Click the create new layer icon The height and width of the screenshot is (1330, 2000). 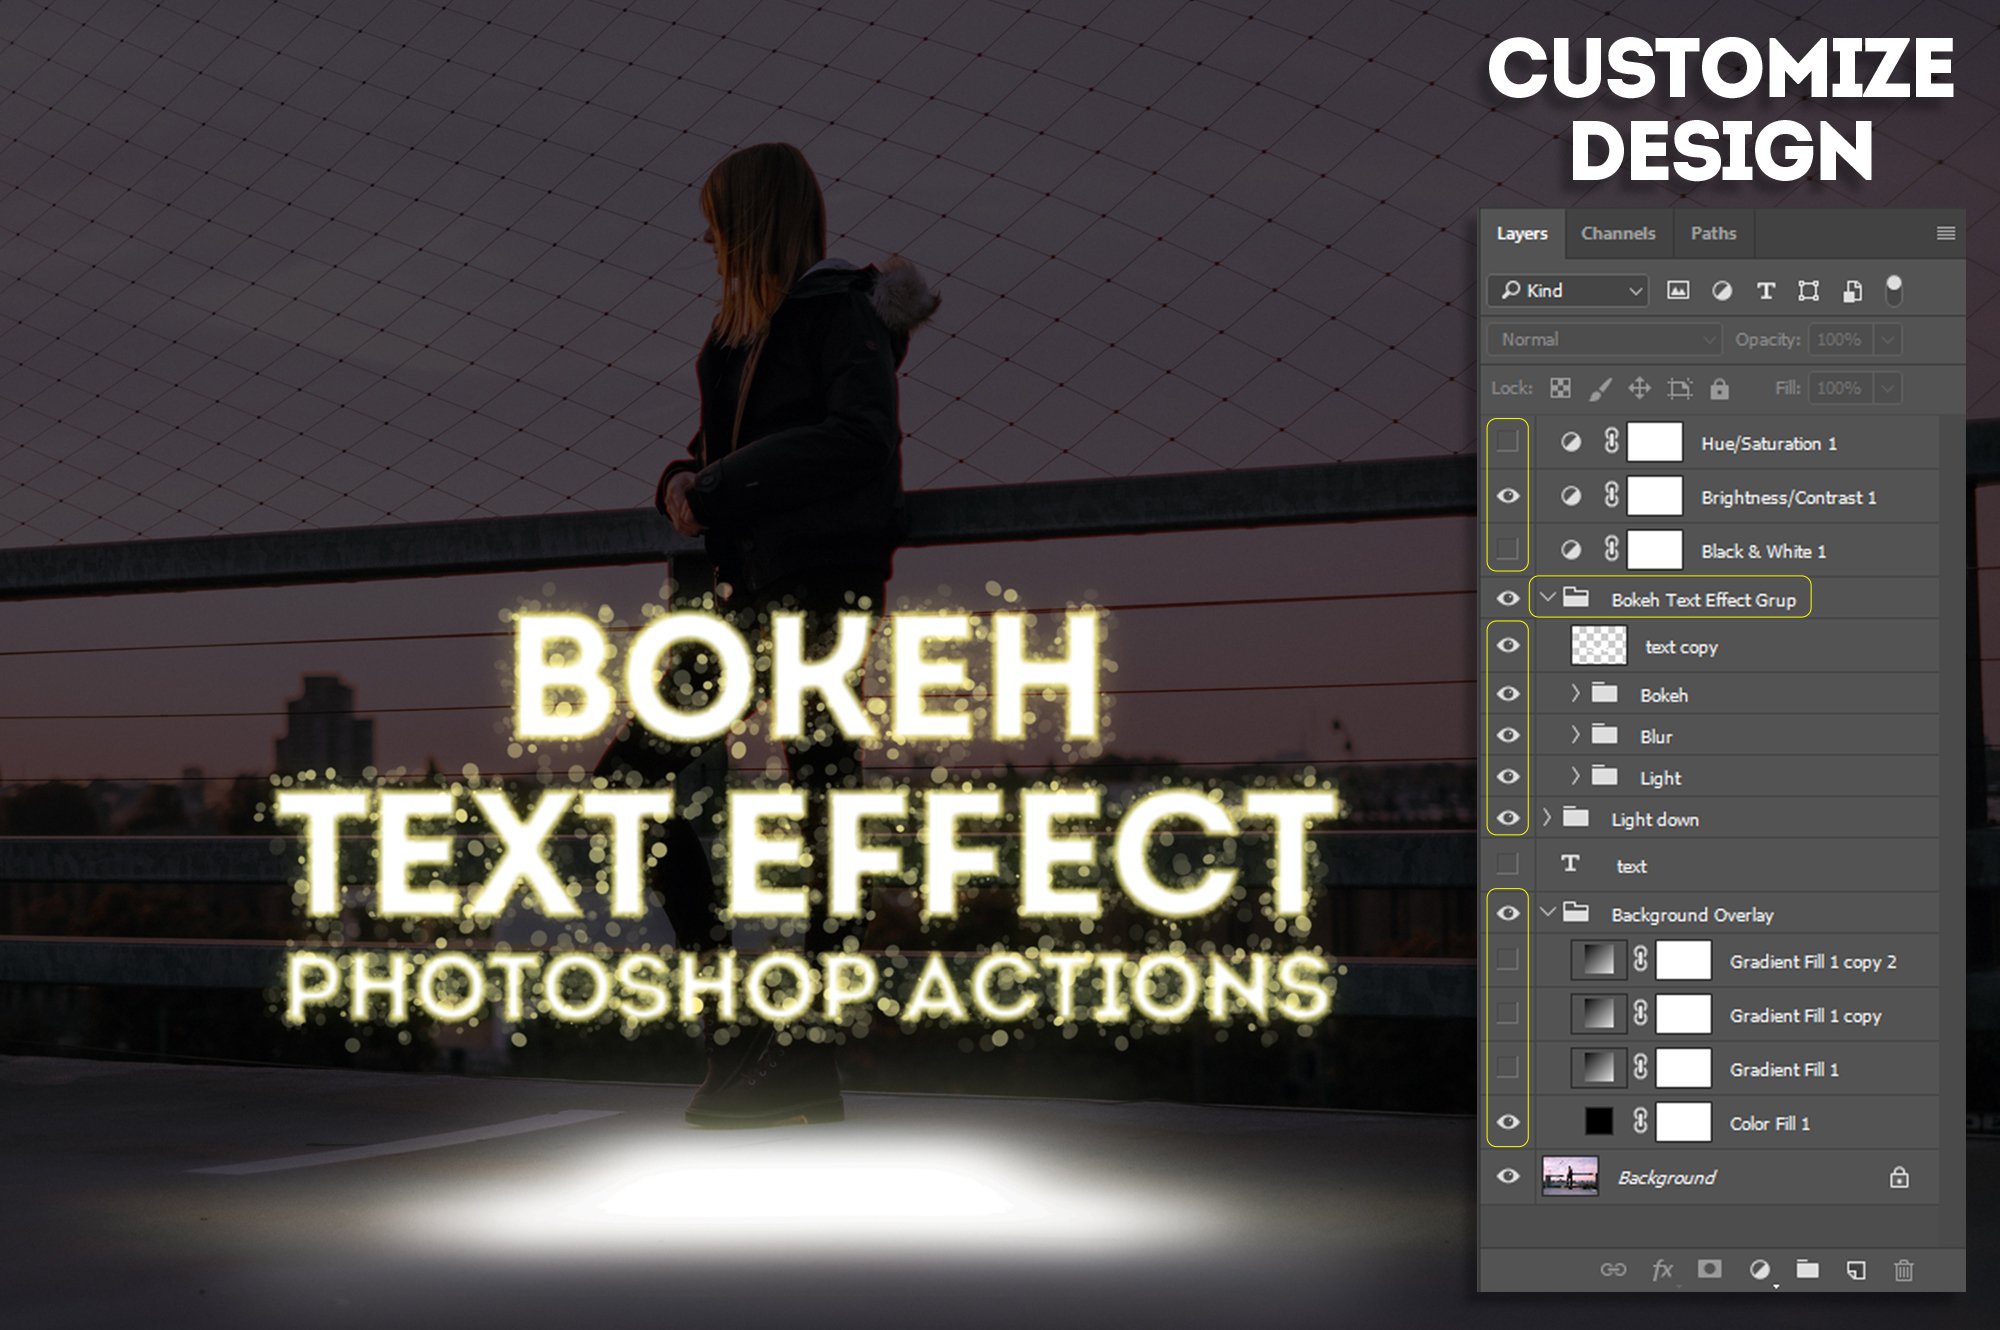pos(1856,1270)
